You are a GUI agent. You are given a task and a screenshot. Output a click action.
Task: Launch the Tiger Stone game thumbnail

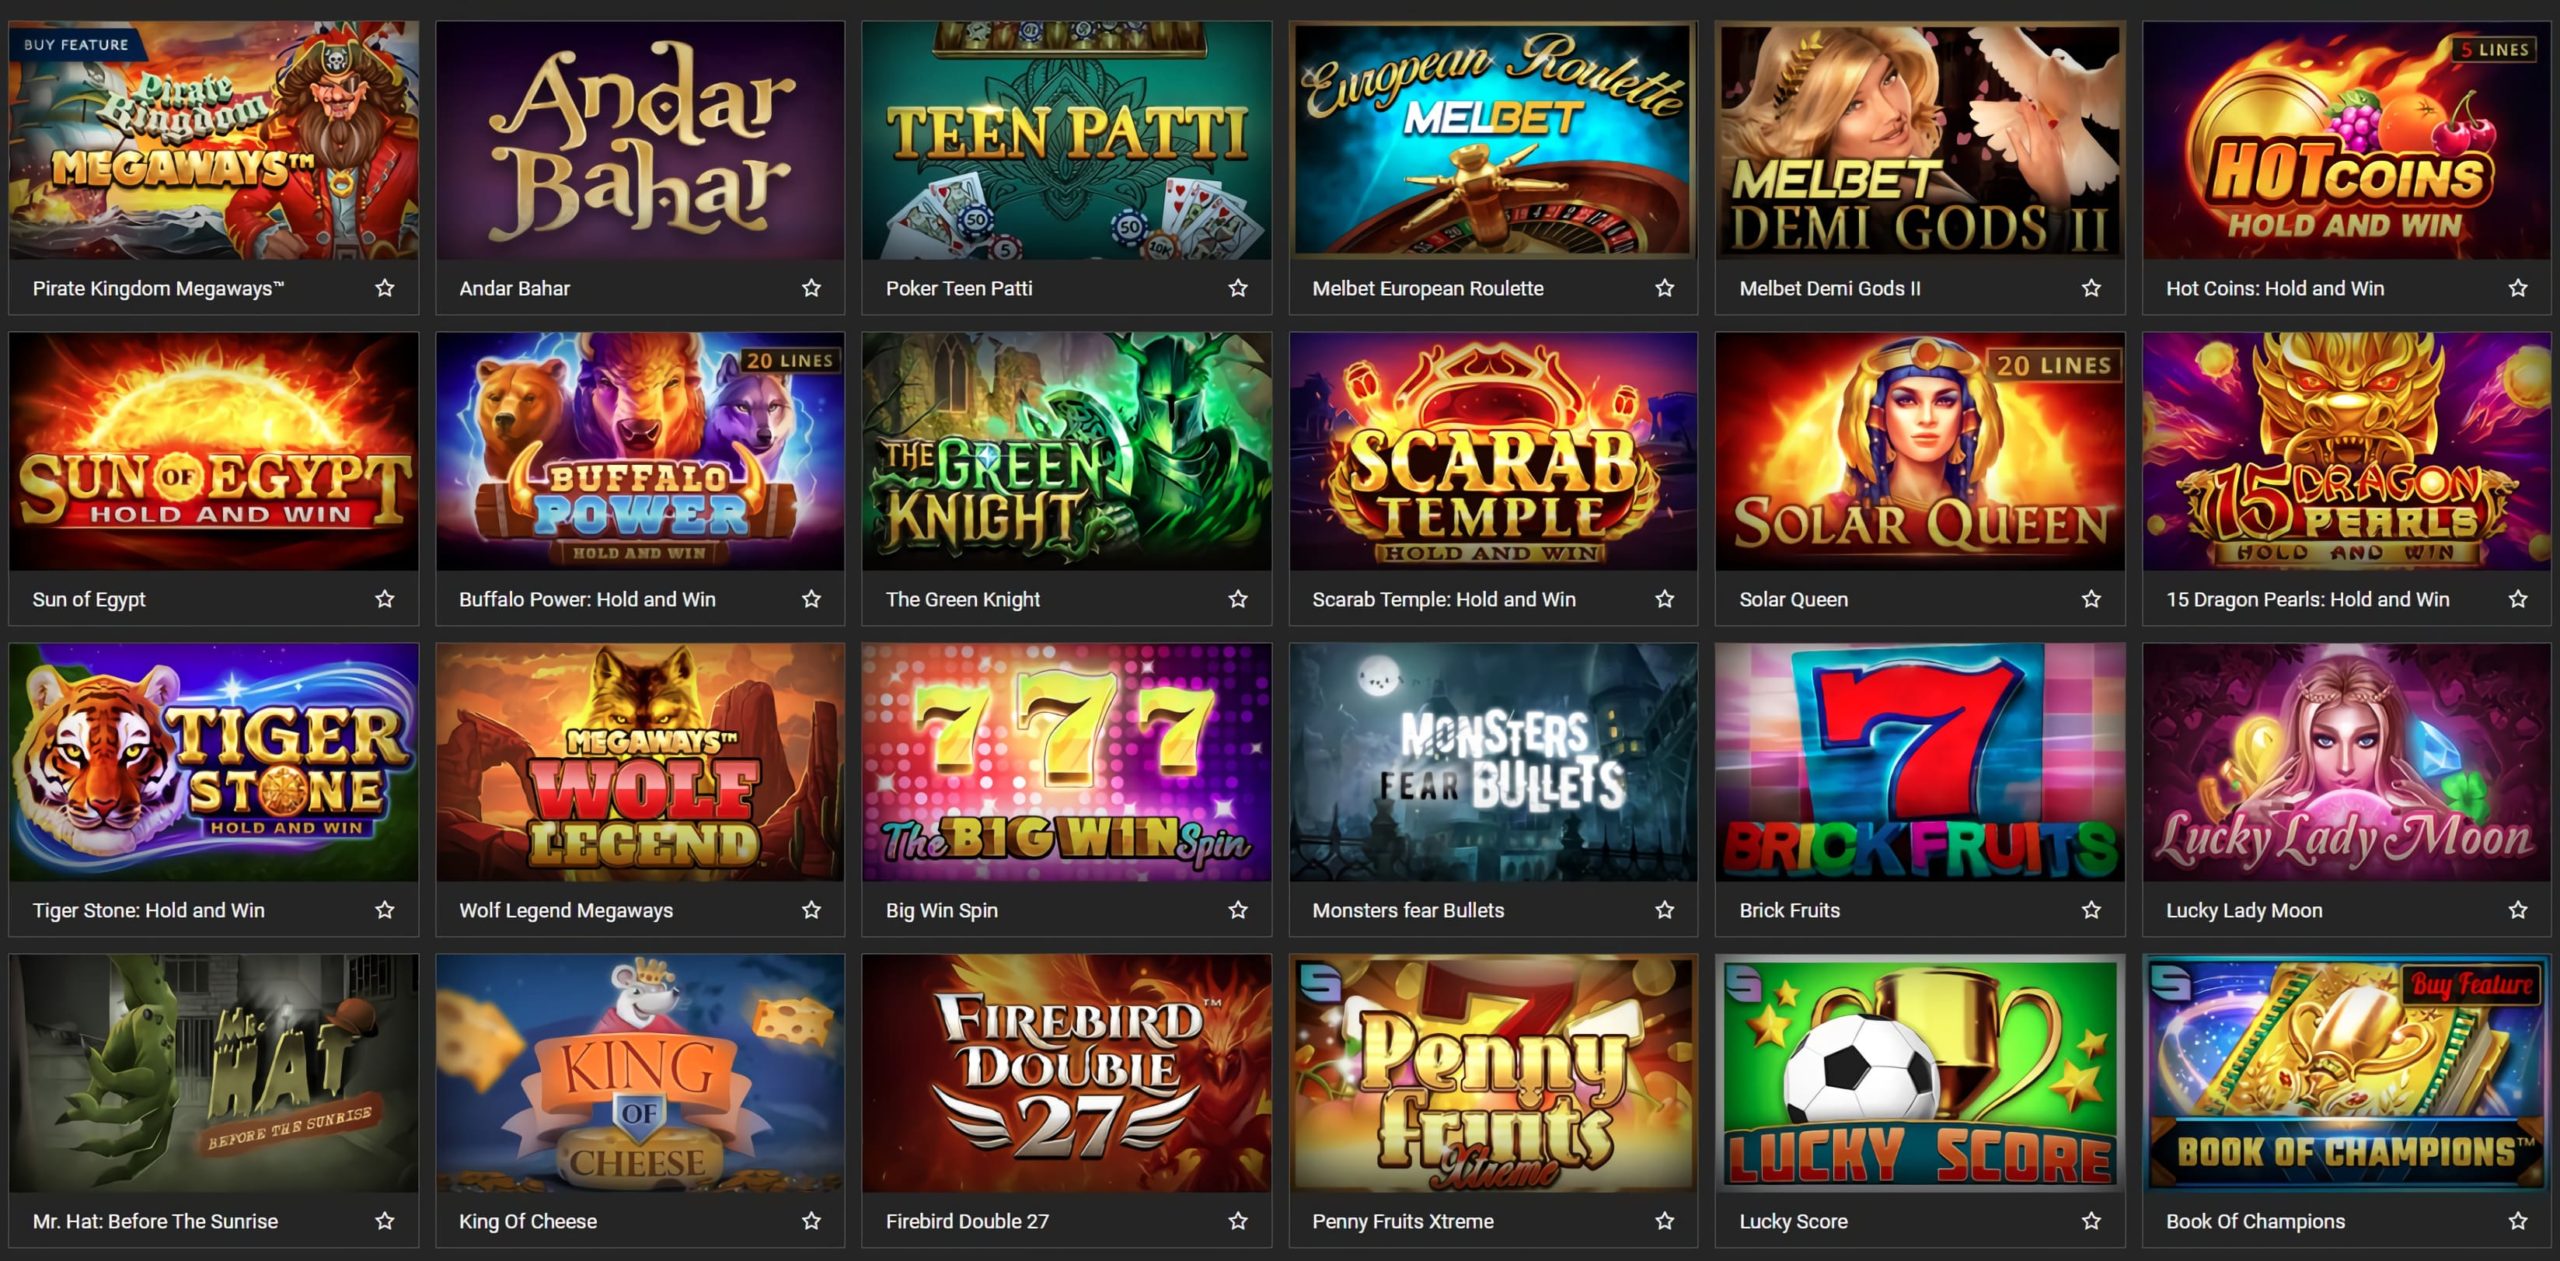coord(214,763)
